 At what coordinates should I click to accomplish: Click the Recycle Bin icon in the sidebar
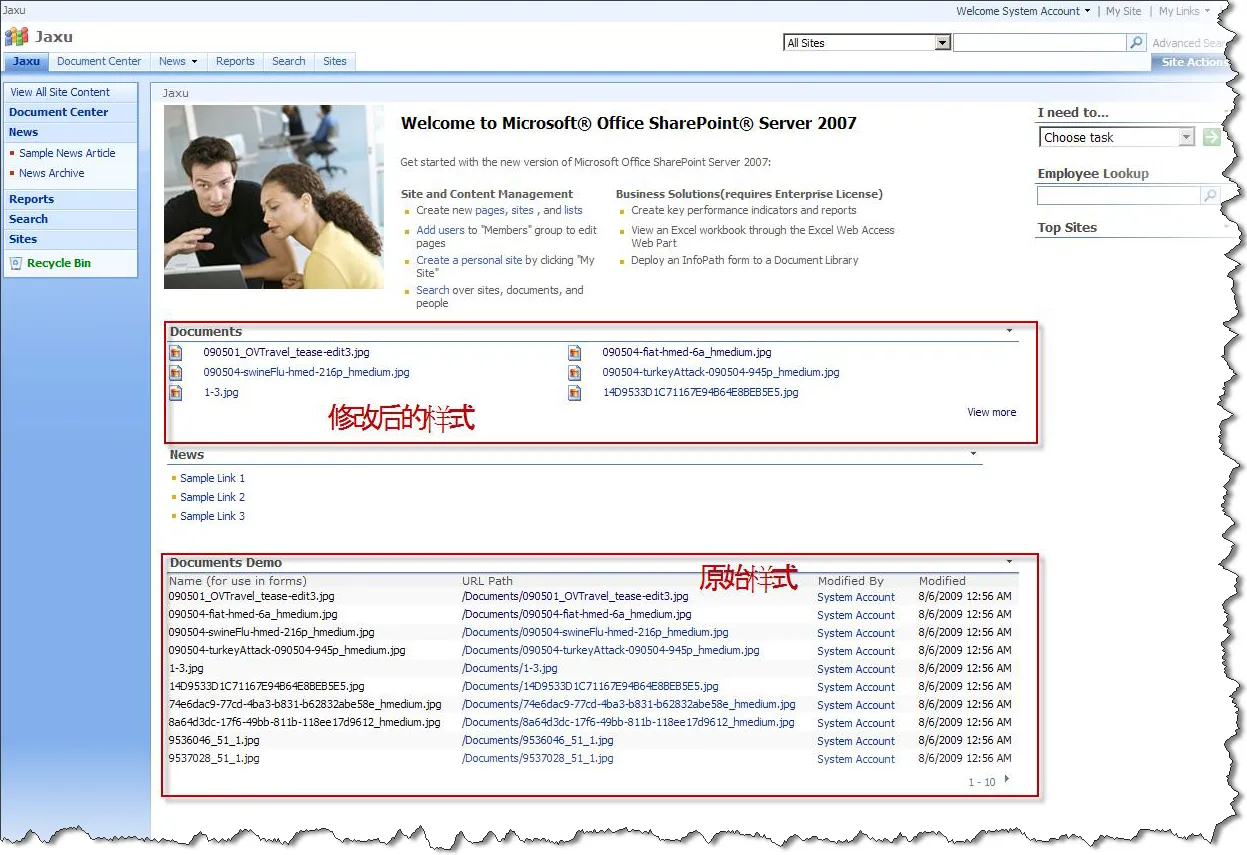coord(16,263)
